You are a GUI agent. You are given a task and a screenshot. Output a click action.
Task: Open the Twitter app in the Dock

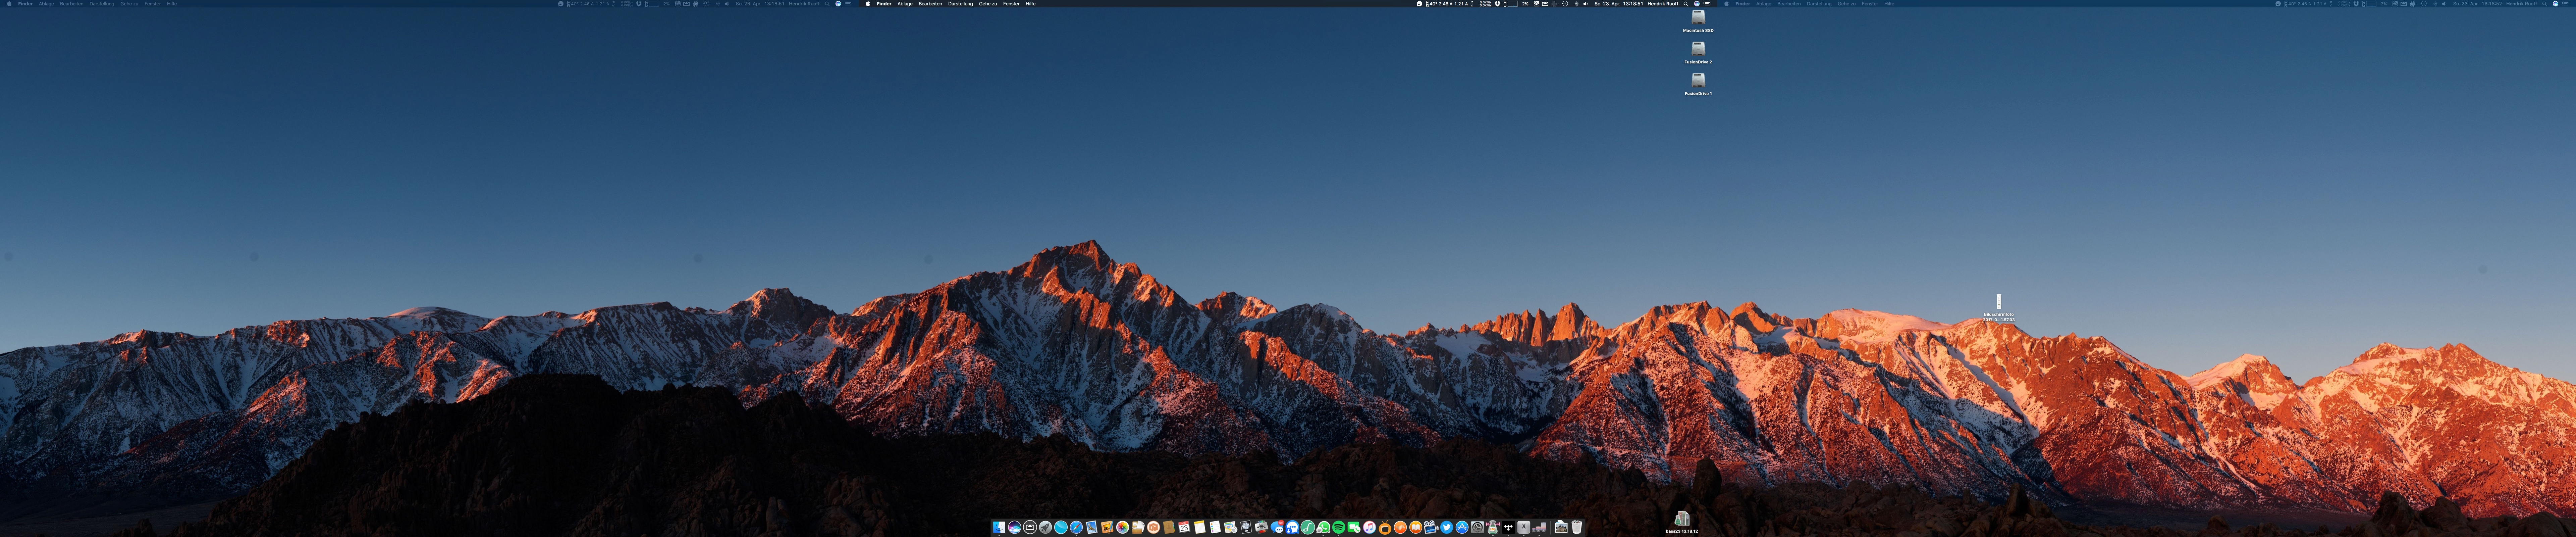pos(1447,527)
